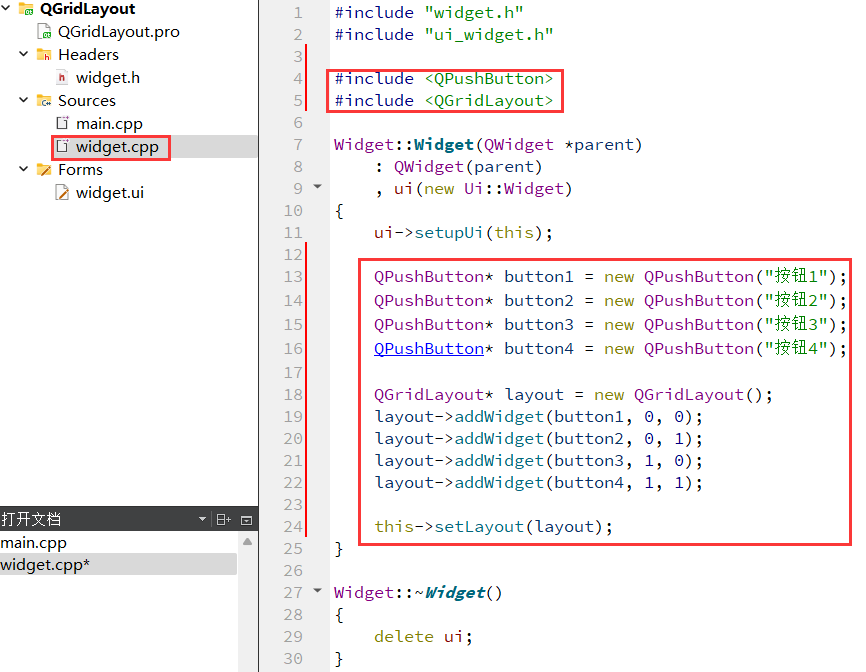Select the Sources node label

coord(87,100)
